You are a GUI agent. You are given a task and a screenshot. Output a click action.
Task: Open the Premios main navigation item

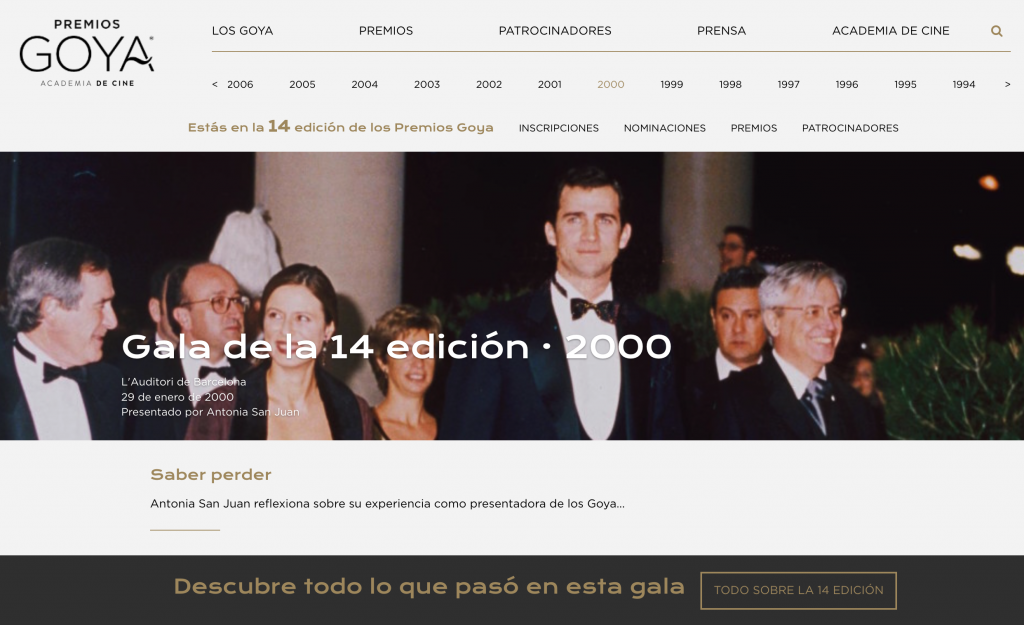coord(385,31)
